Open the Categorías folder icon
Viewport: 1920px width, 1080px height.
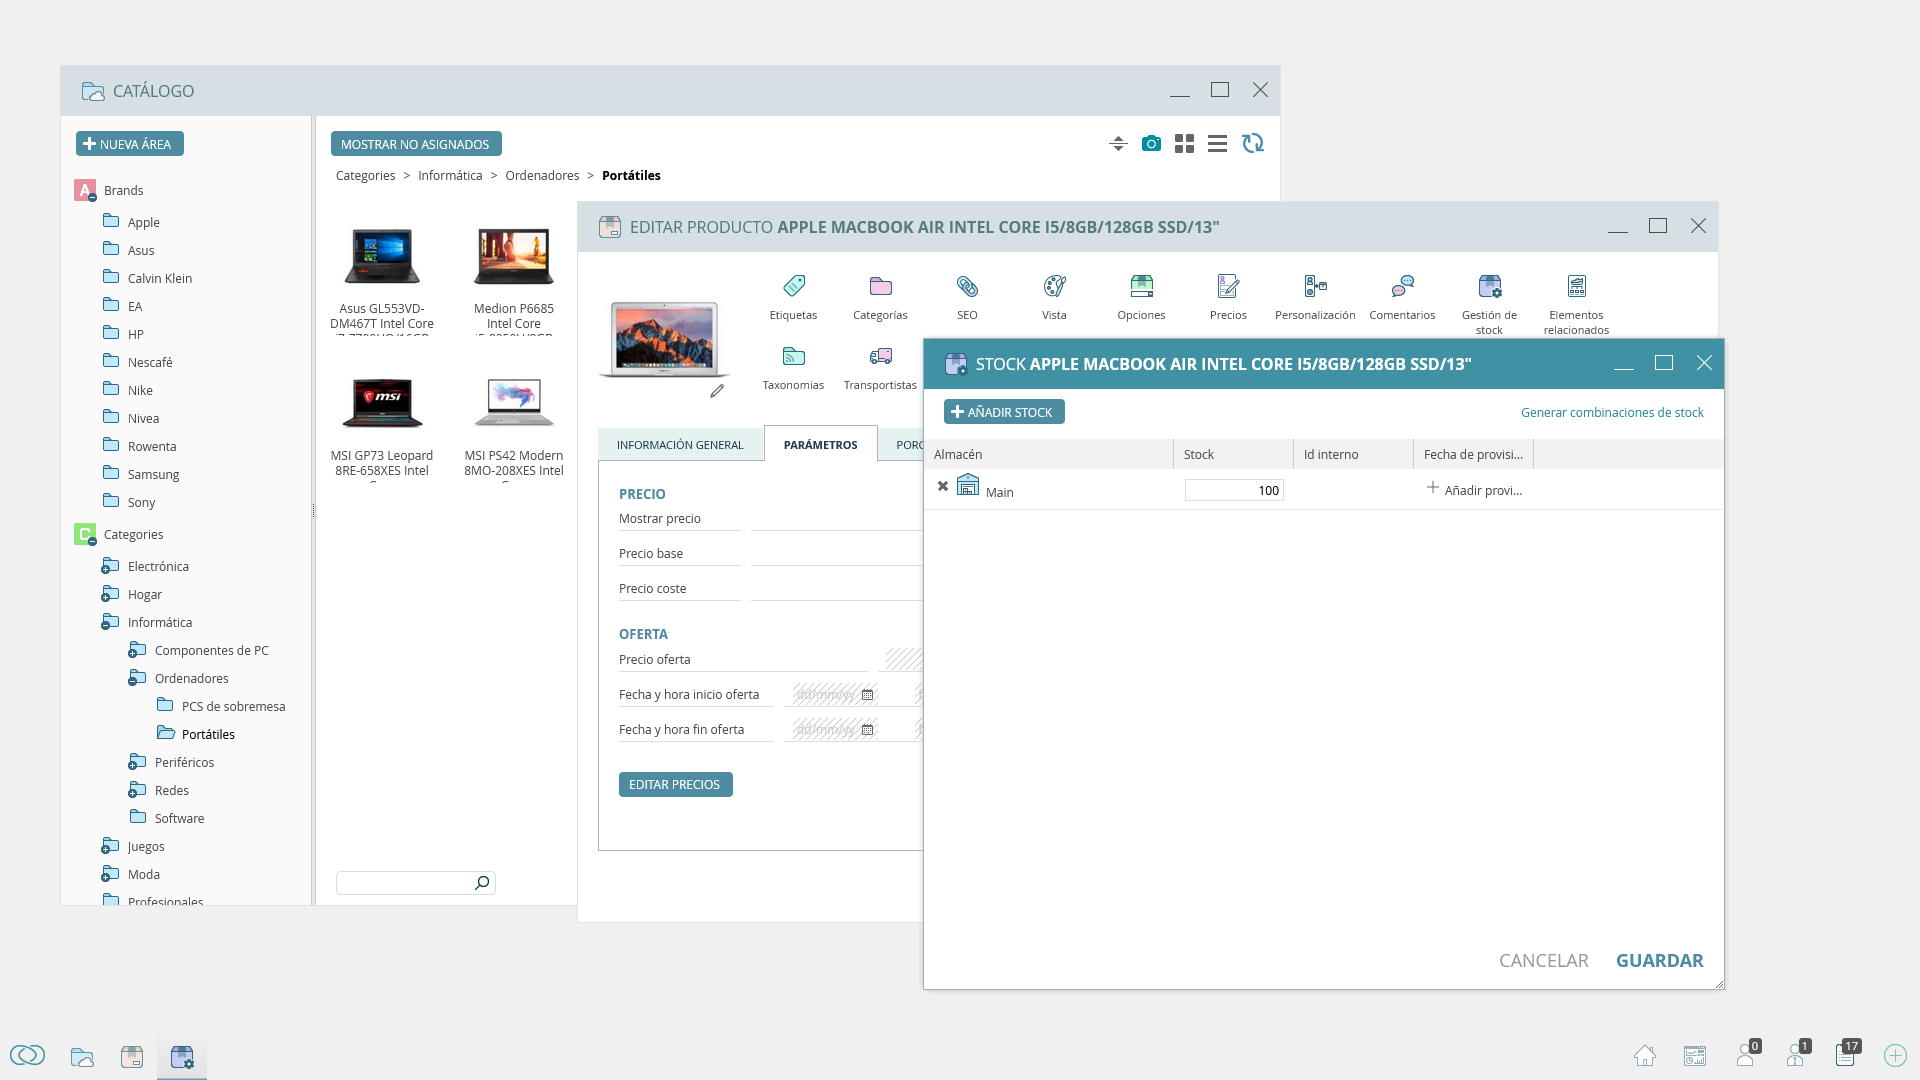[880, 286]
